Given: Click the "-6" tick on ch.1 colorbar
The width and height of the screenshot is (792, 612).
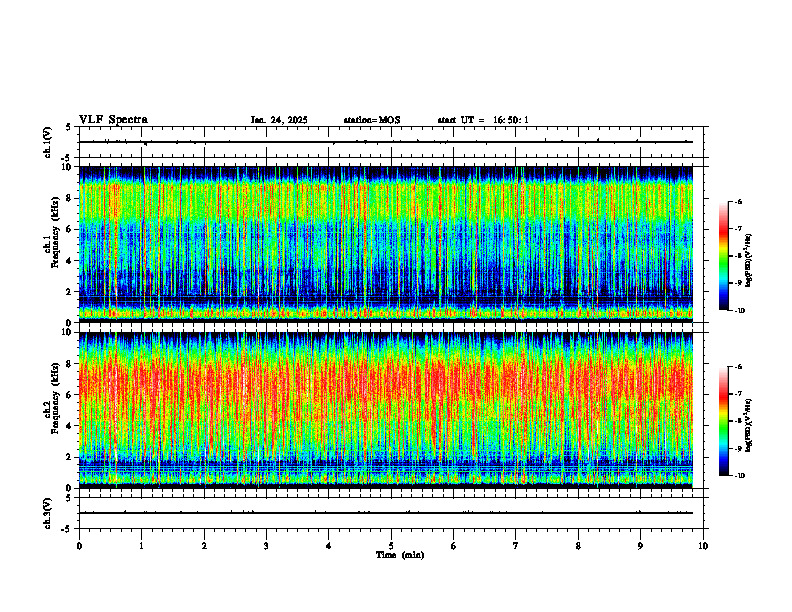Looking at the screenshot, I should click(738, 202).
